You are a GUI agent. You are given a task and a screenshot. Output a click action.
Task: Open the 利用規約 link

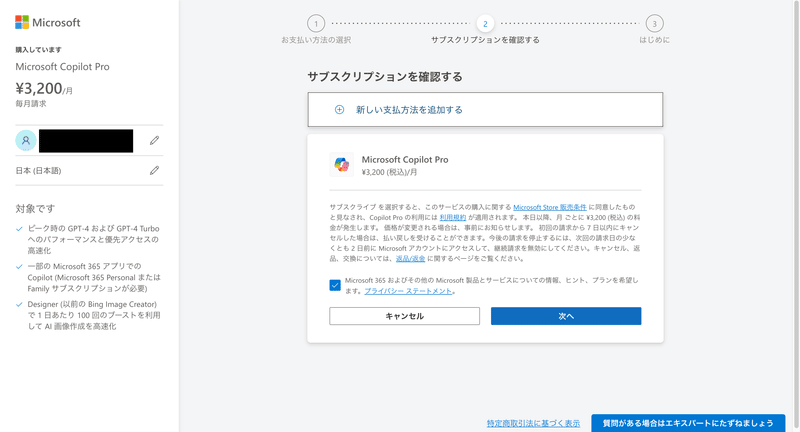coord(453,217)
